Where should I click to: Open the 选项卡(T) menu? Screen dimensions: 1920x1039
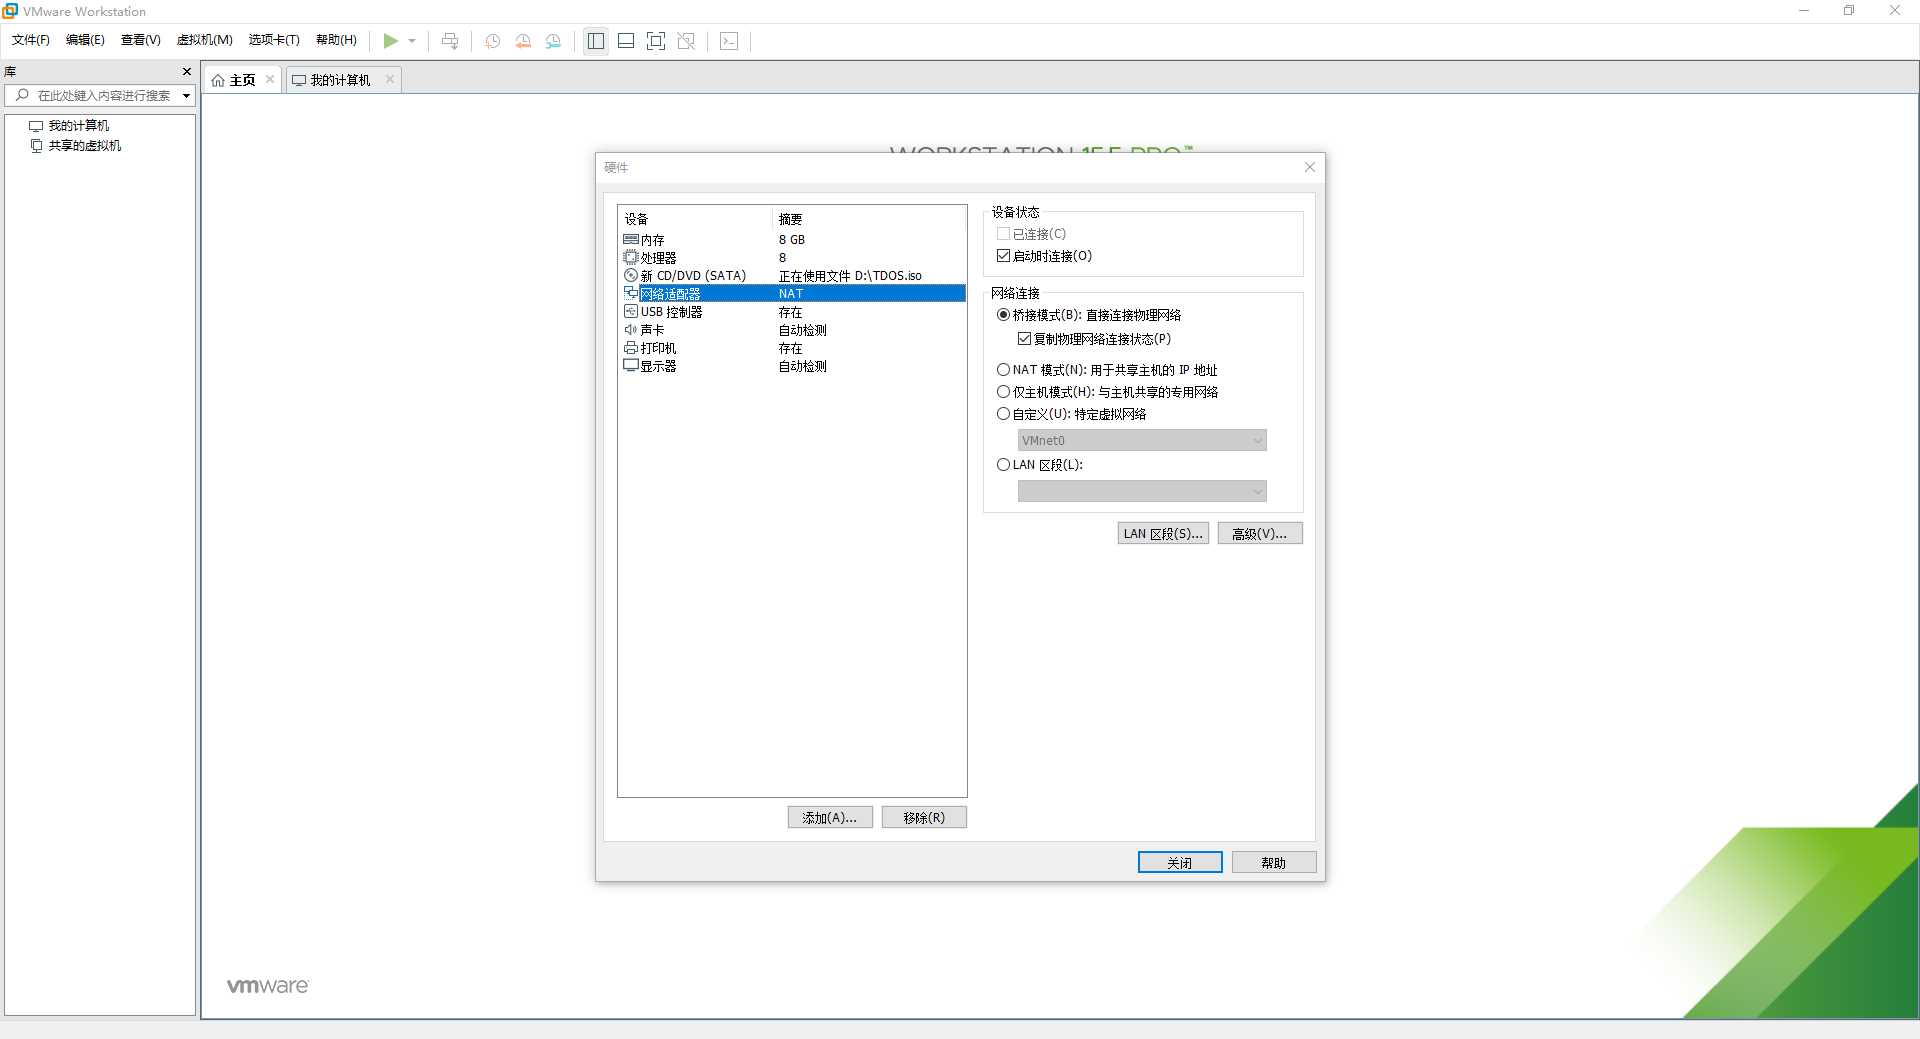274,40
